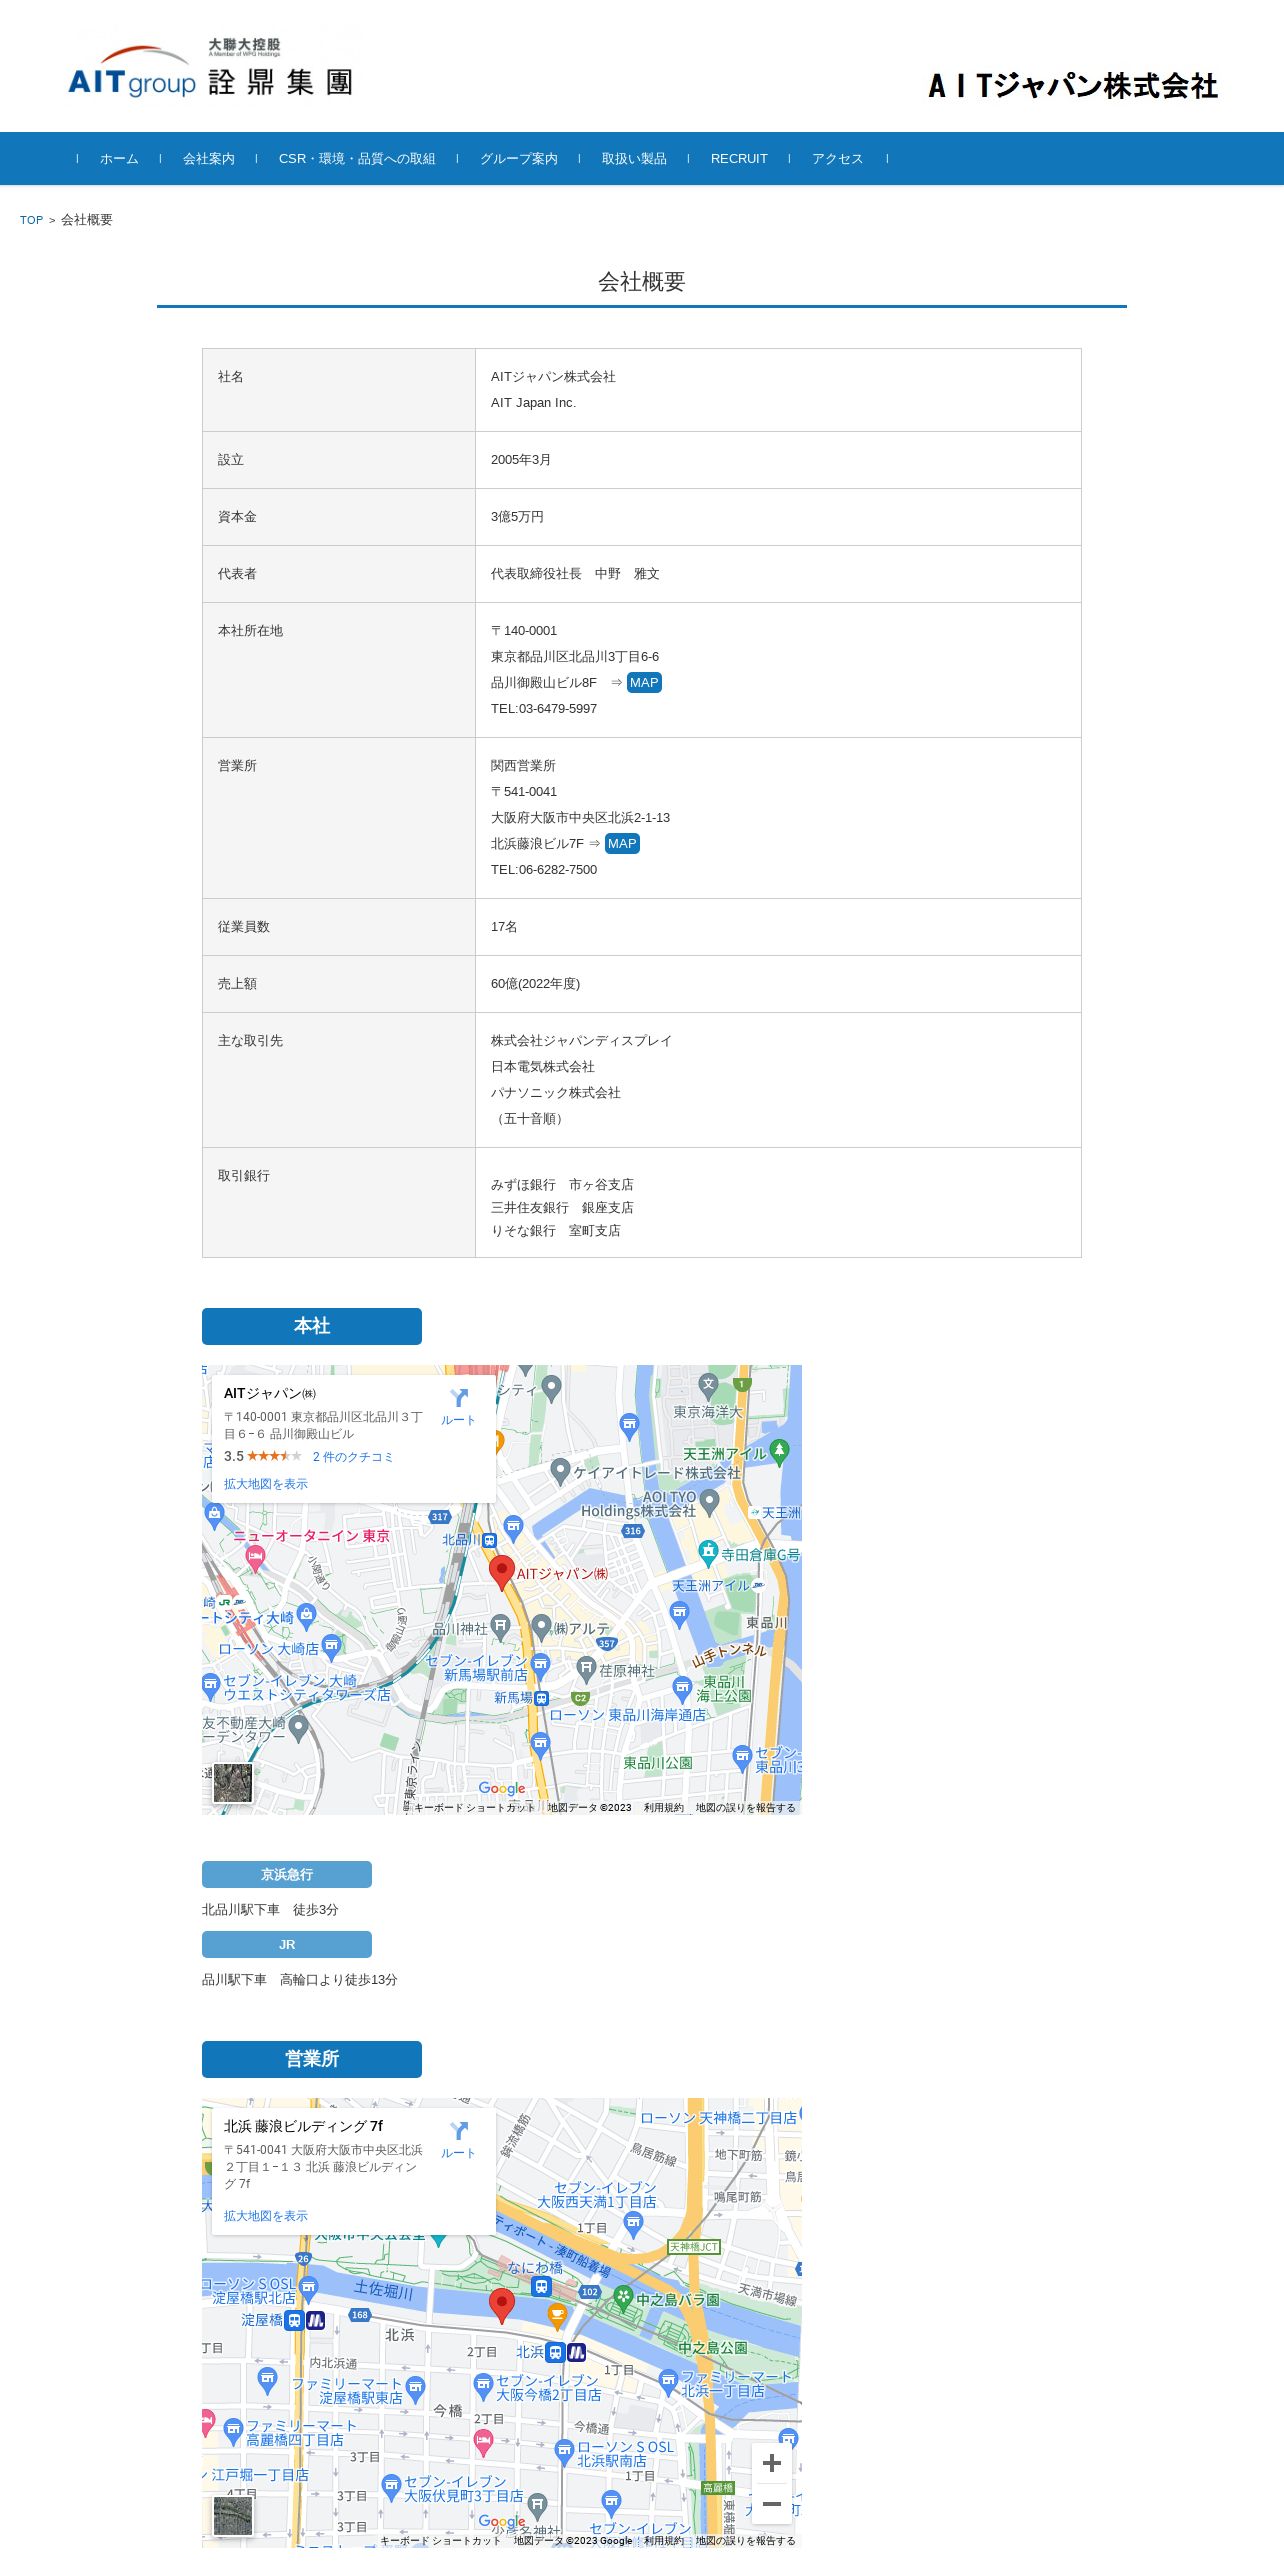Click 拡大地図を表示 in the headquarters map
Image resolution: width=1284 pixels, height=2568 pixels.
(266, 1484)
